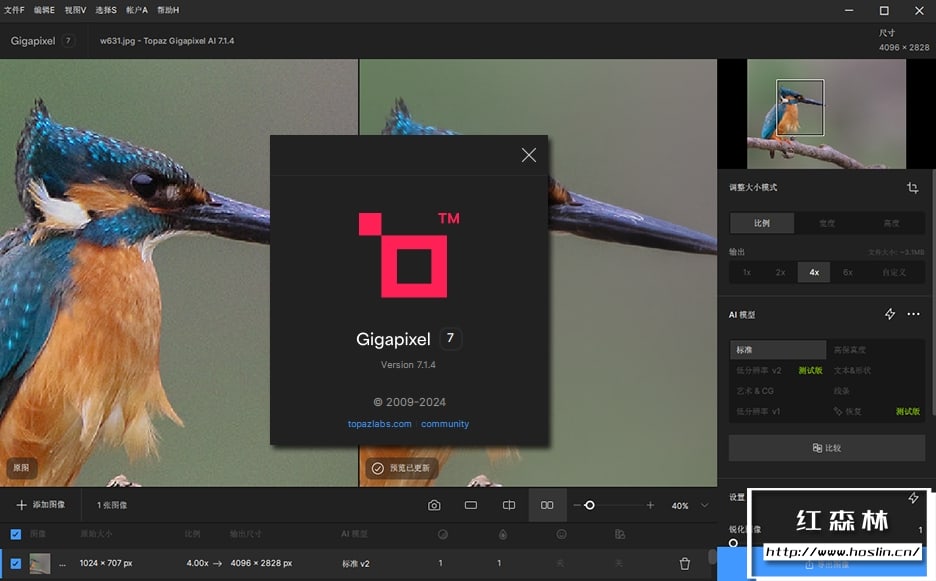Delete the image using trash icon

[x=685, y=563]
